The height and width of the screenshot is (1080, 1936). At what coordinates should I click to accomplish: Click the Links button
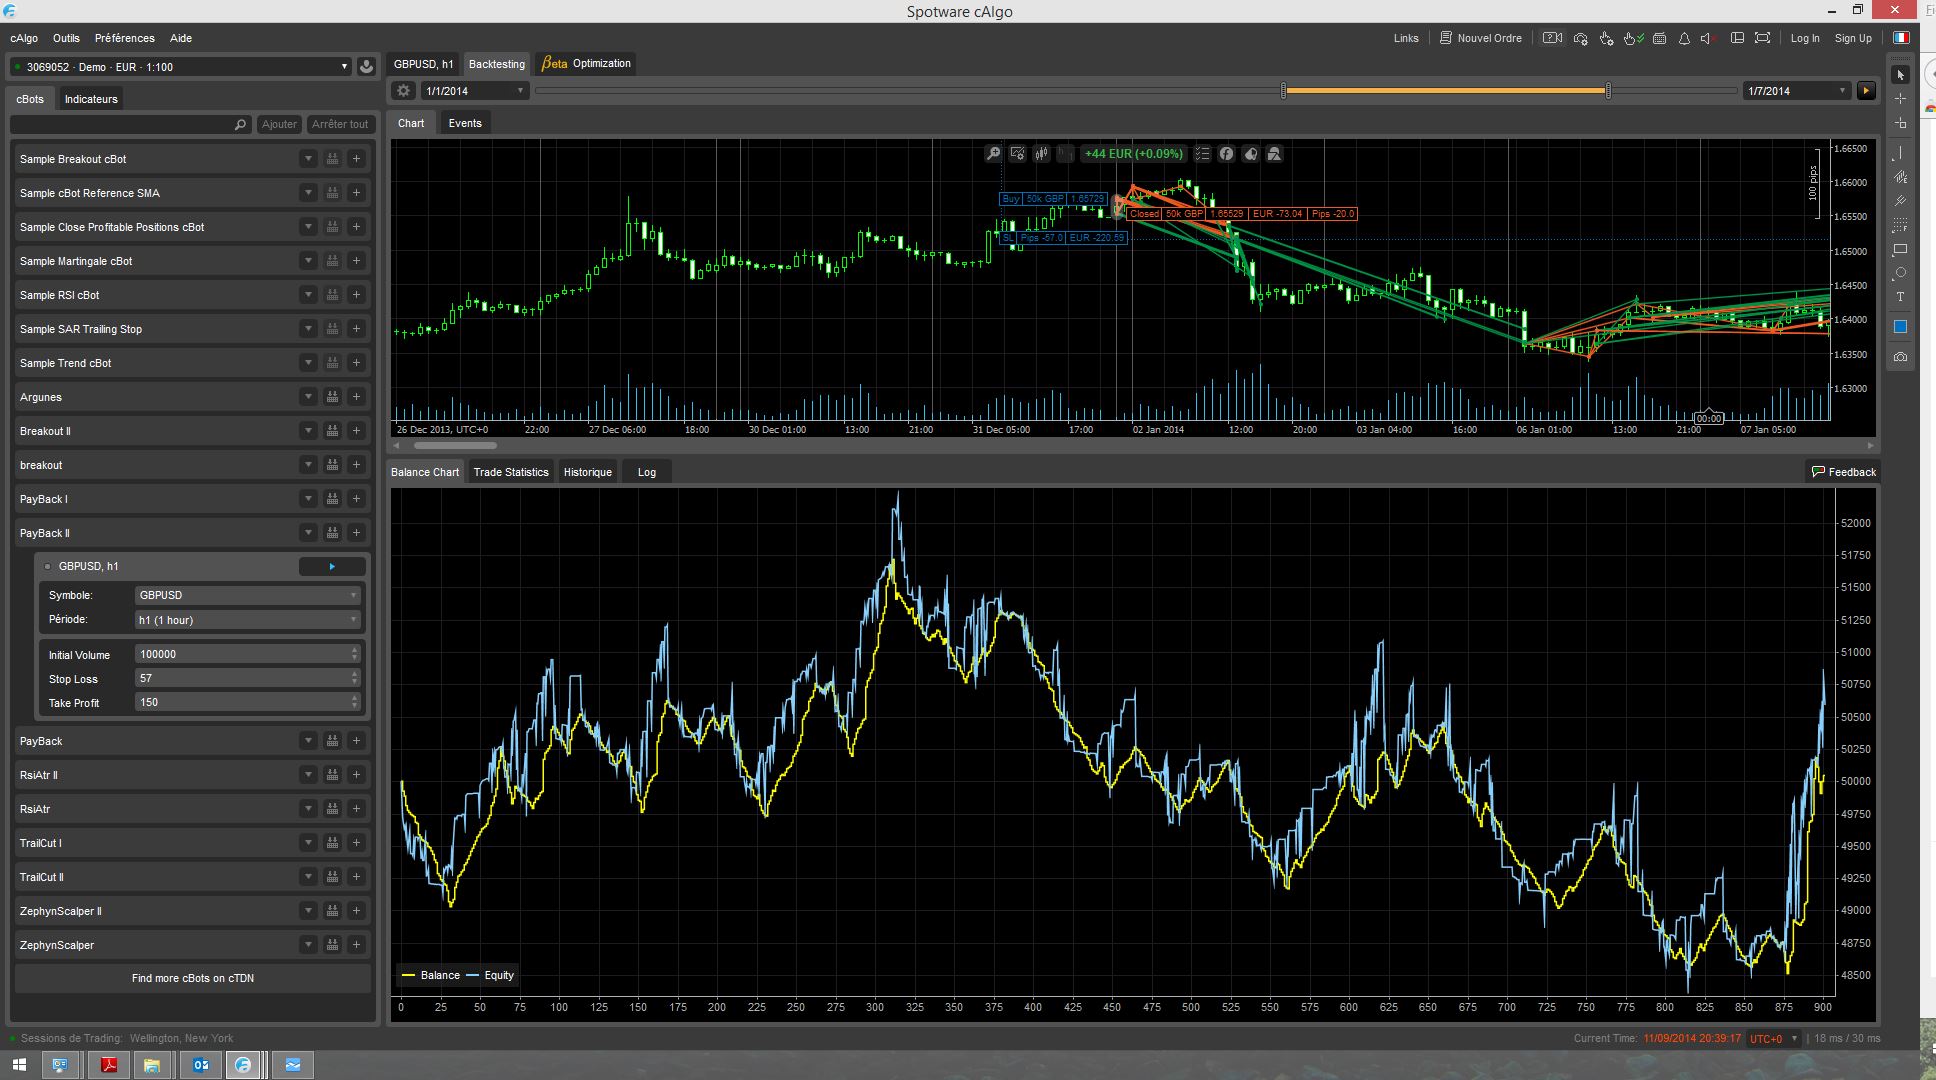point(1406,38)
